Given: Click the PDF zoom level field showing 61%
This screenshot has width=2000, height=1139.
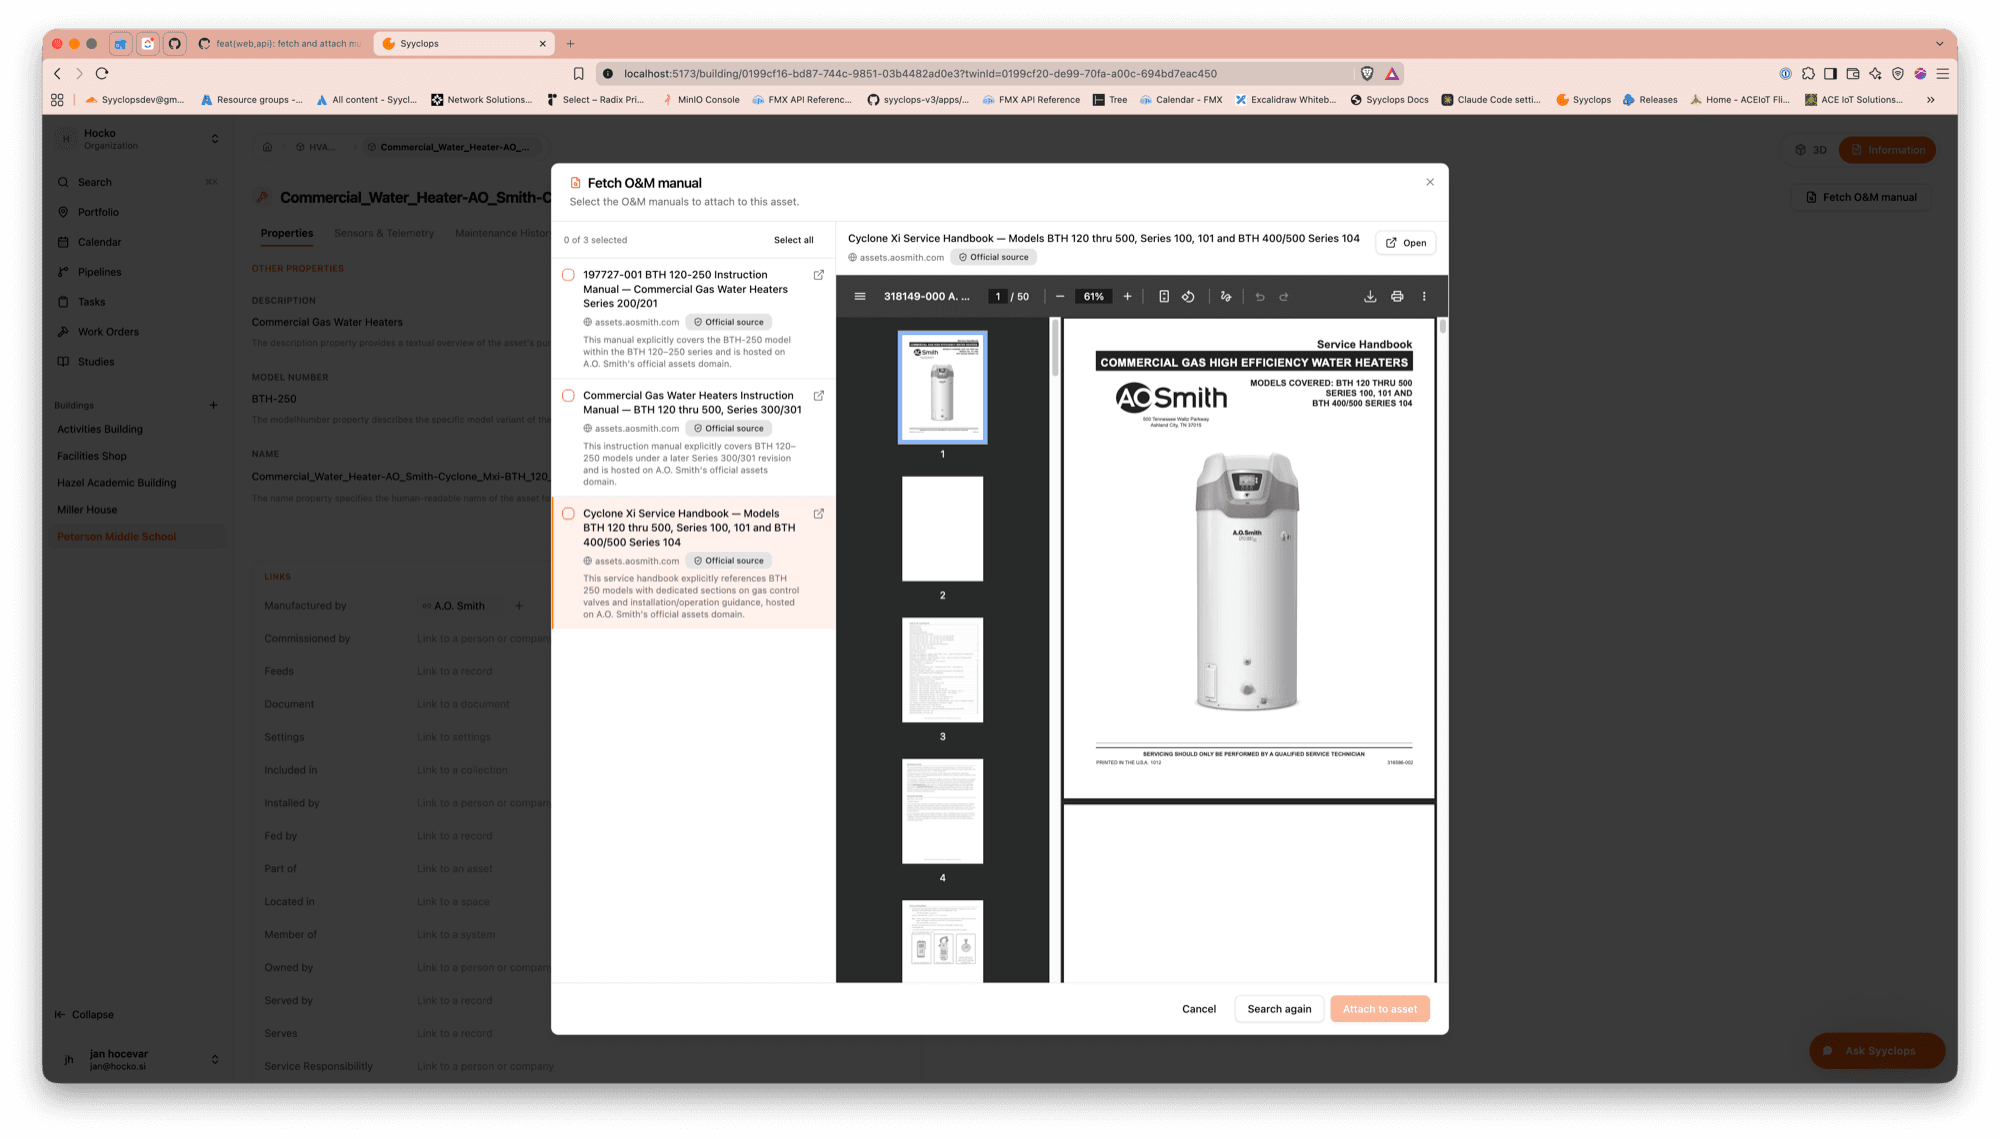Looking at the screenshot, I should [x=1093, y=297].
